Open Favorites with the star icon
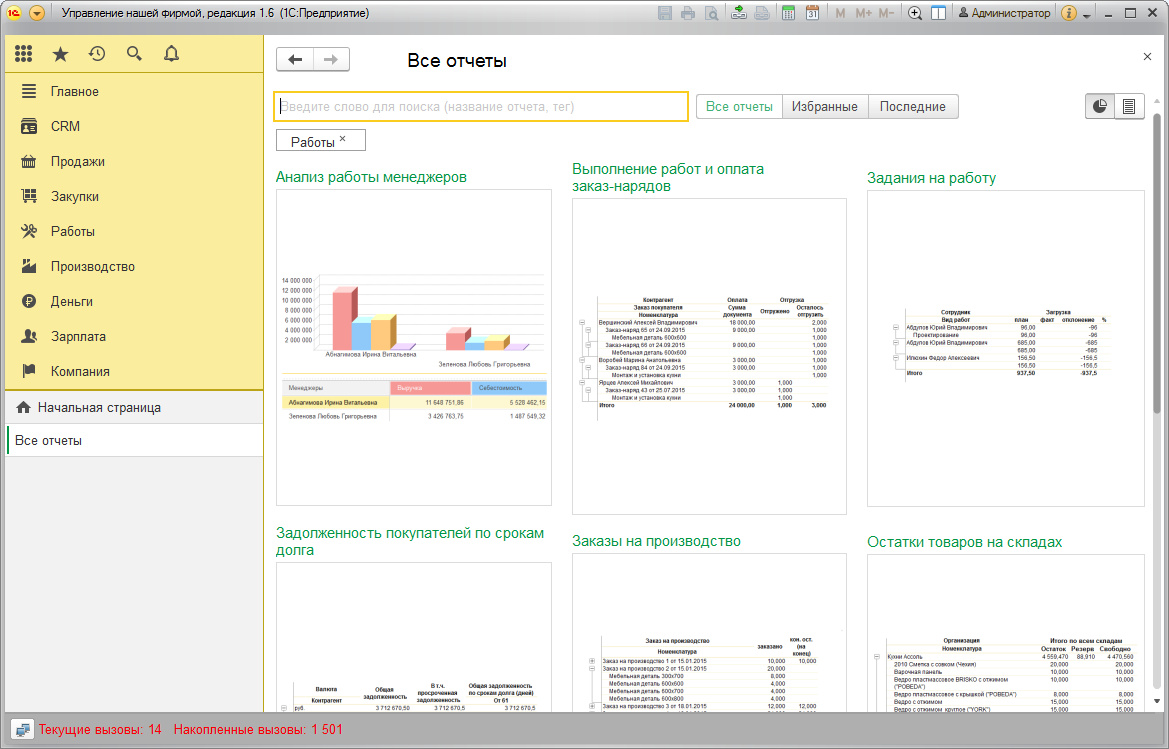Viewport: 1169px width, 749px height. [60, 54]
